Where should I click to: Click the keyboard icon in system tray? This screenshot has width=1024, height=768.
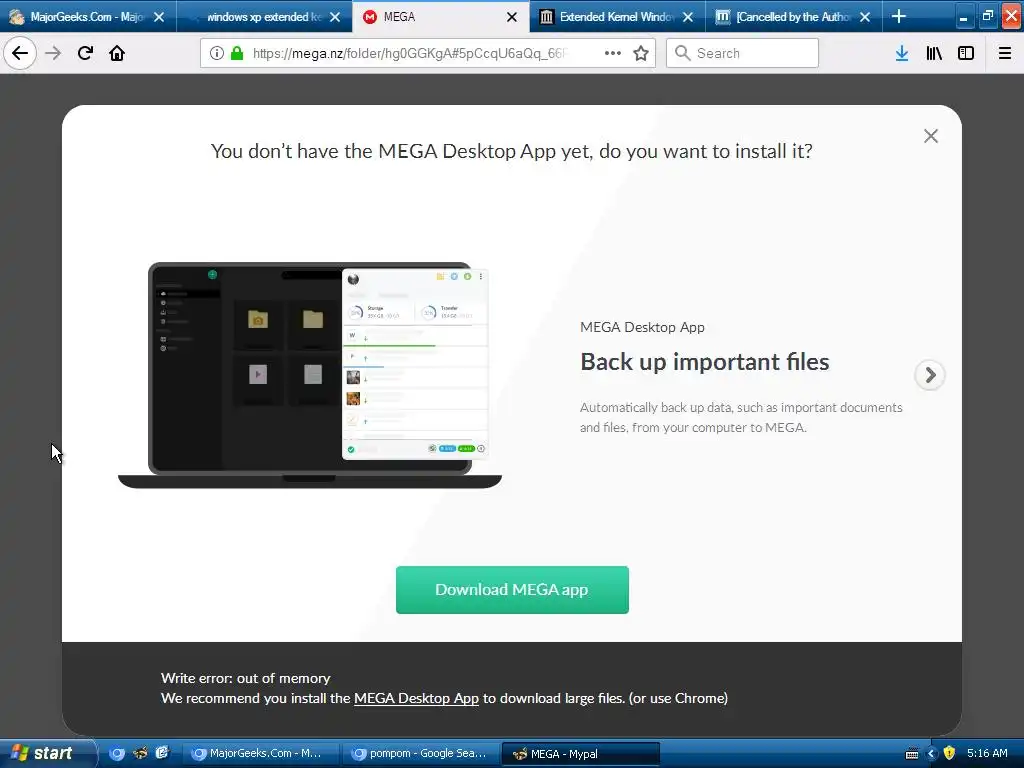click(x=912, y=754)
